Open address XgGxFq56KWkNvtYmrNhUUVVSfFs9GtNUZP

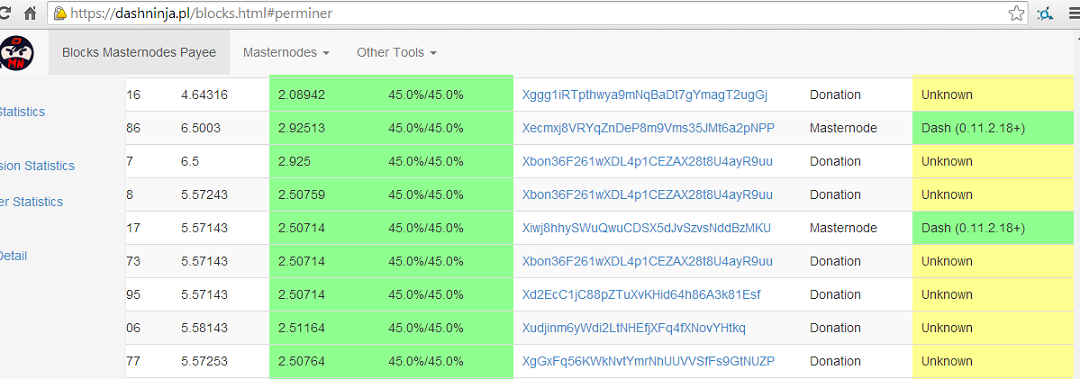[x=648, y=361]
